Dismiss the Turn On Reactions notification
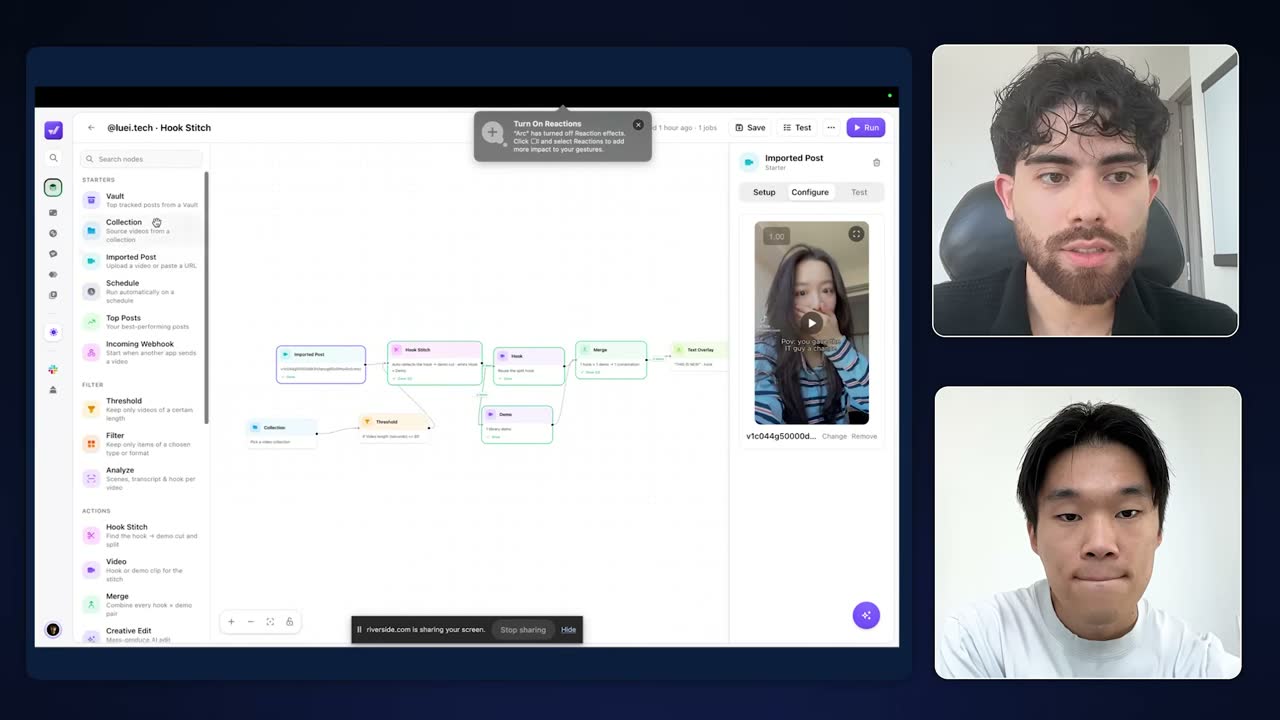The image size is (1280, 720). tap(638, 125)
